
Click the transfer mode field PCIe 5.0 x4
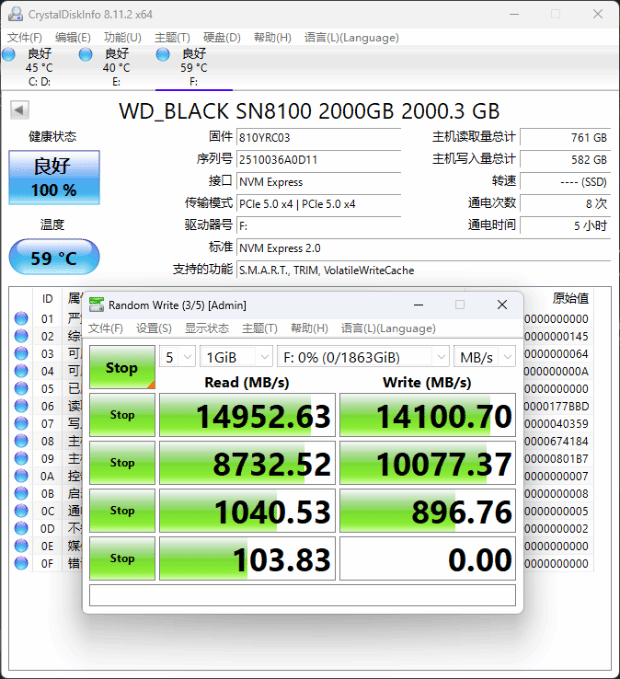point(318,204)
